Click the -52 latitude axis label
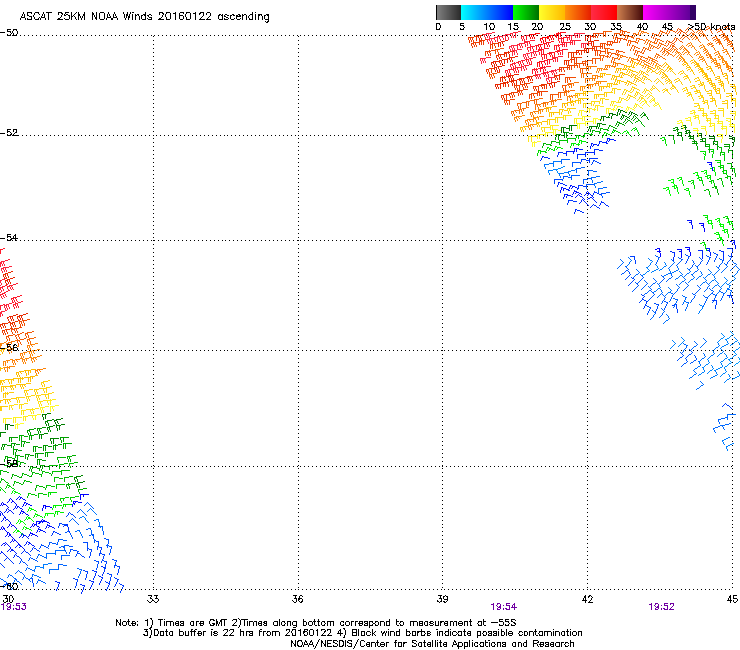 click(x=9, y=133)
